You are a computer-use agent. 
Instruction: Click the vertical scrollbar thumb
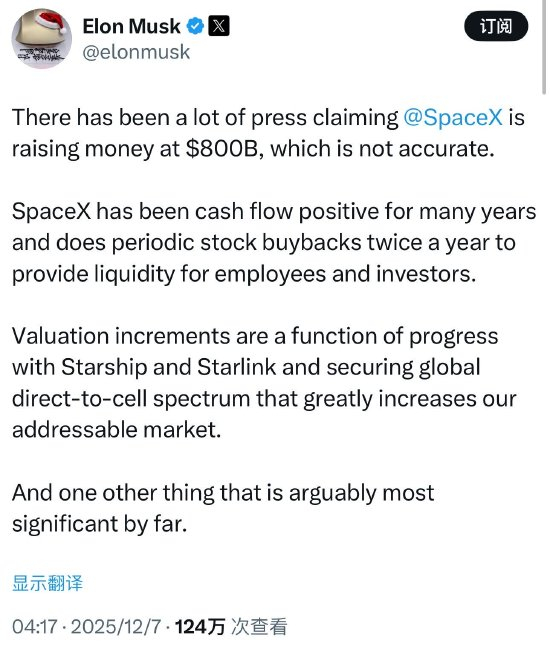point(544,47)
